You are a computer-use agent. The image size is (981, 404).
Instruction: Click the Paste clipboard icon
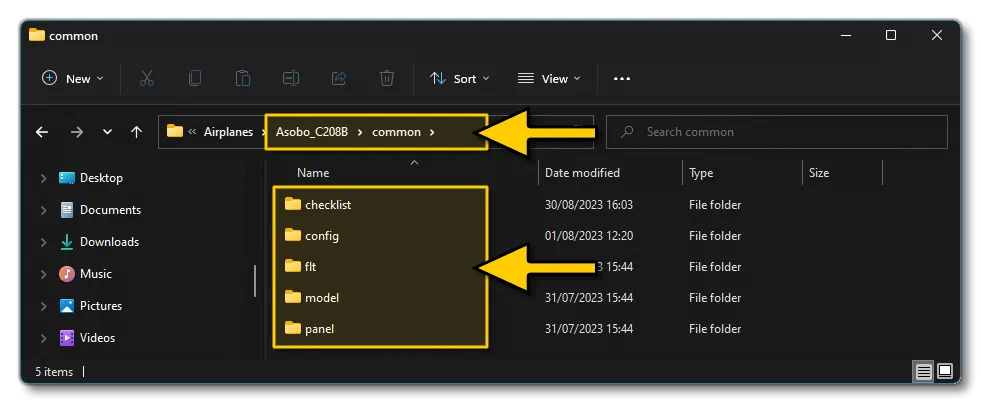click(243, 78)
